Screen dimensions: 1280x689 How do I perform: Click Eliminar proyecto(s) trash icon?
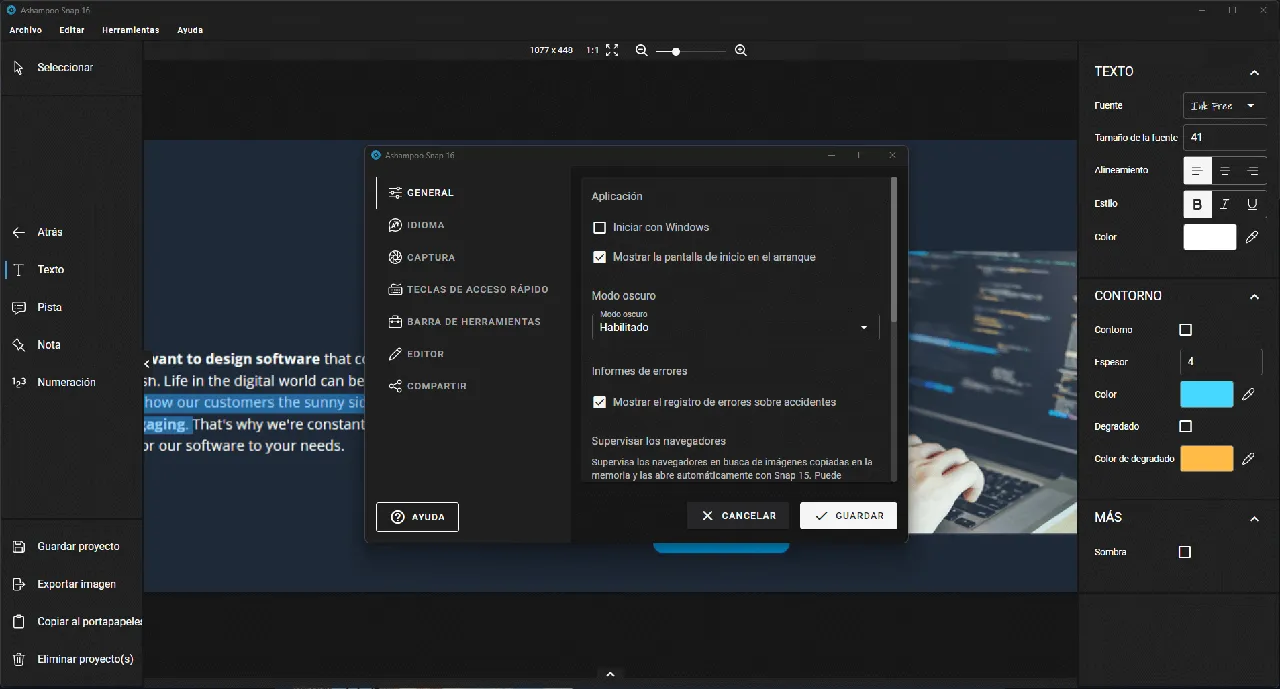click(18, 659)
